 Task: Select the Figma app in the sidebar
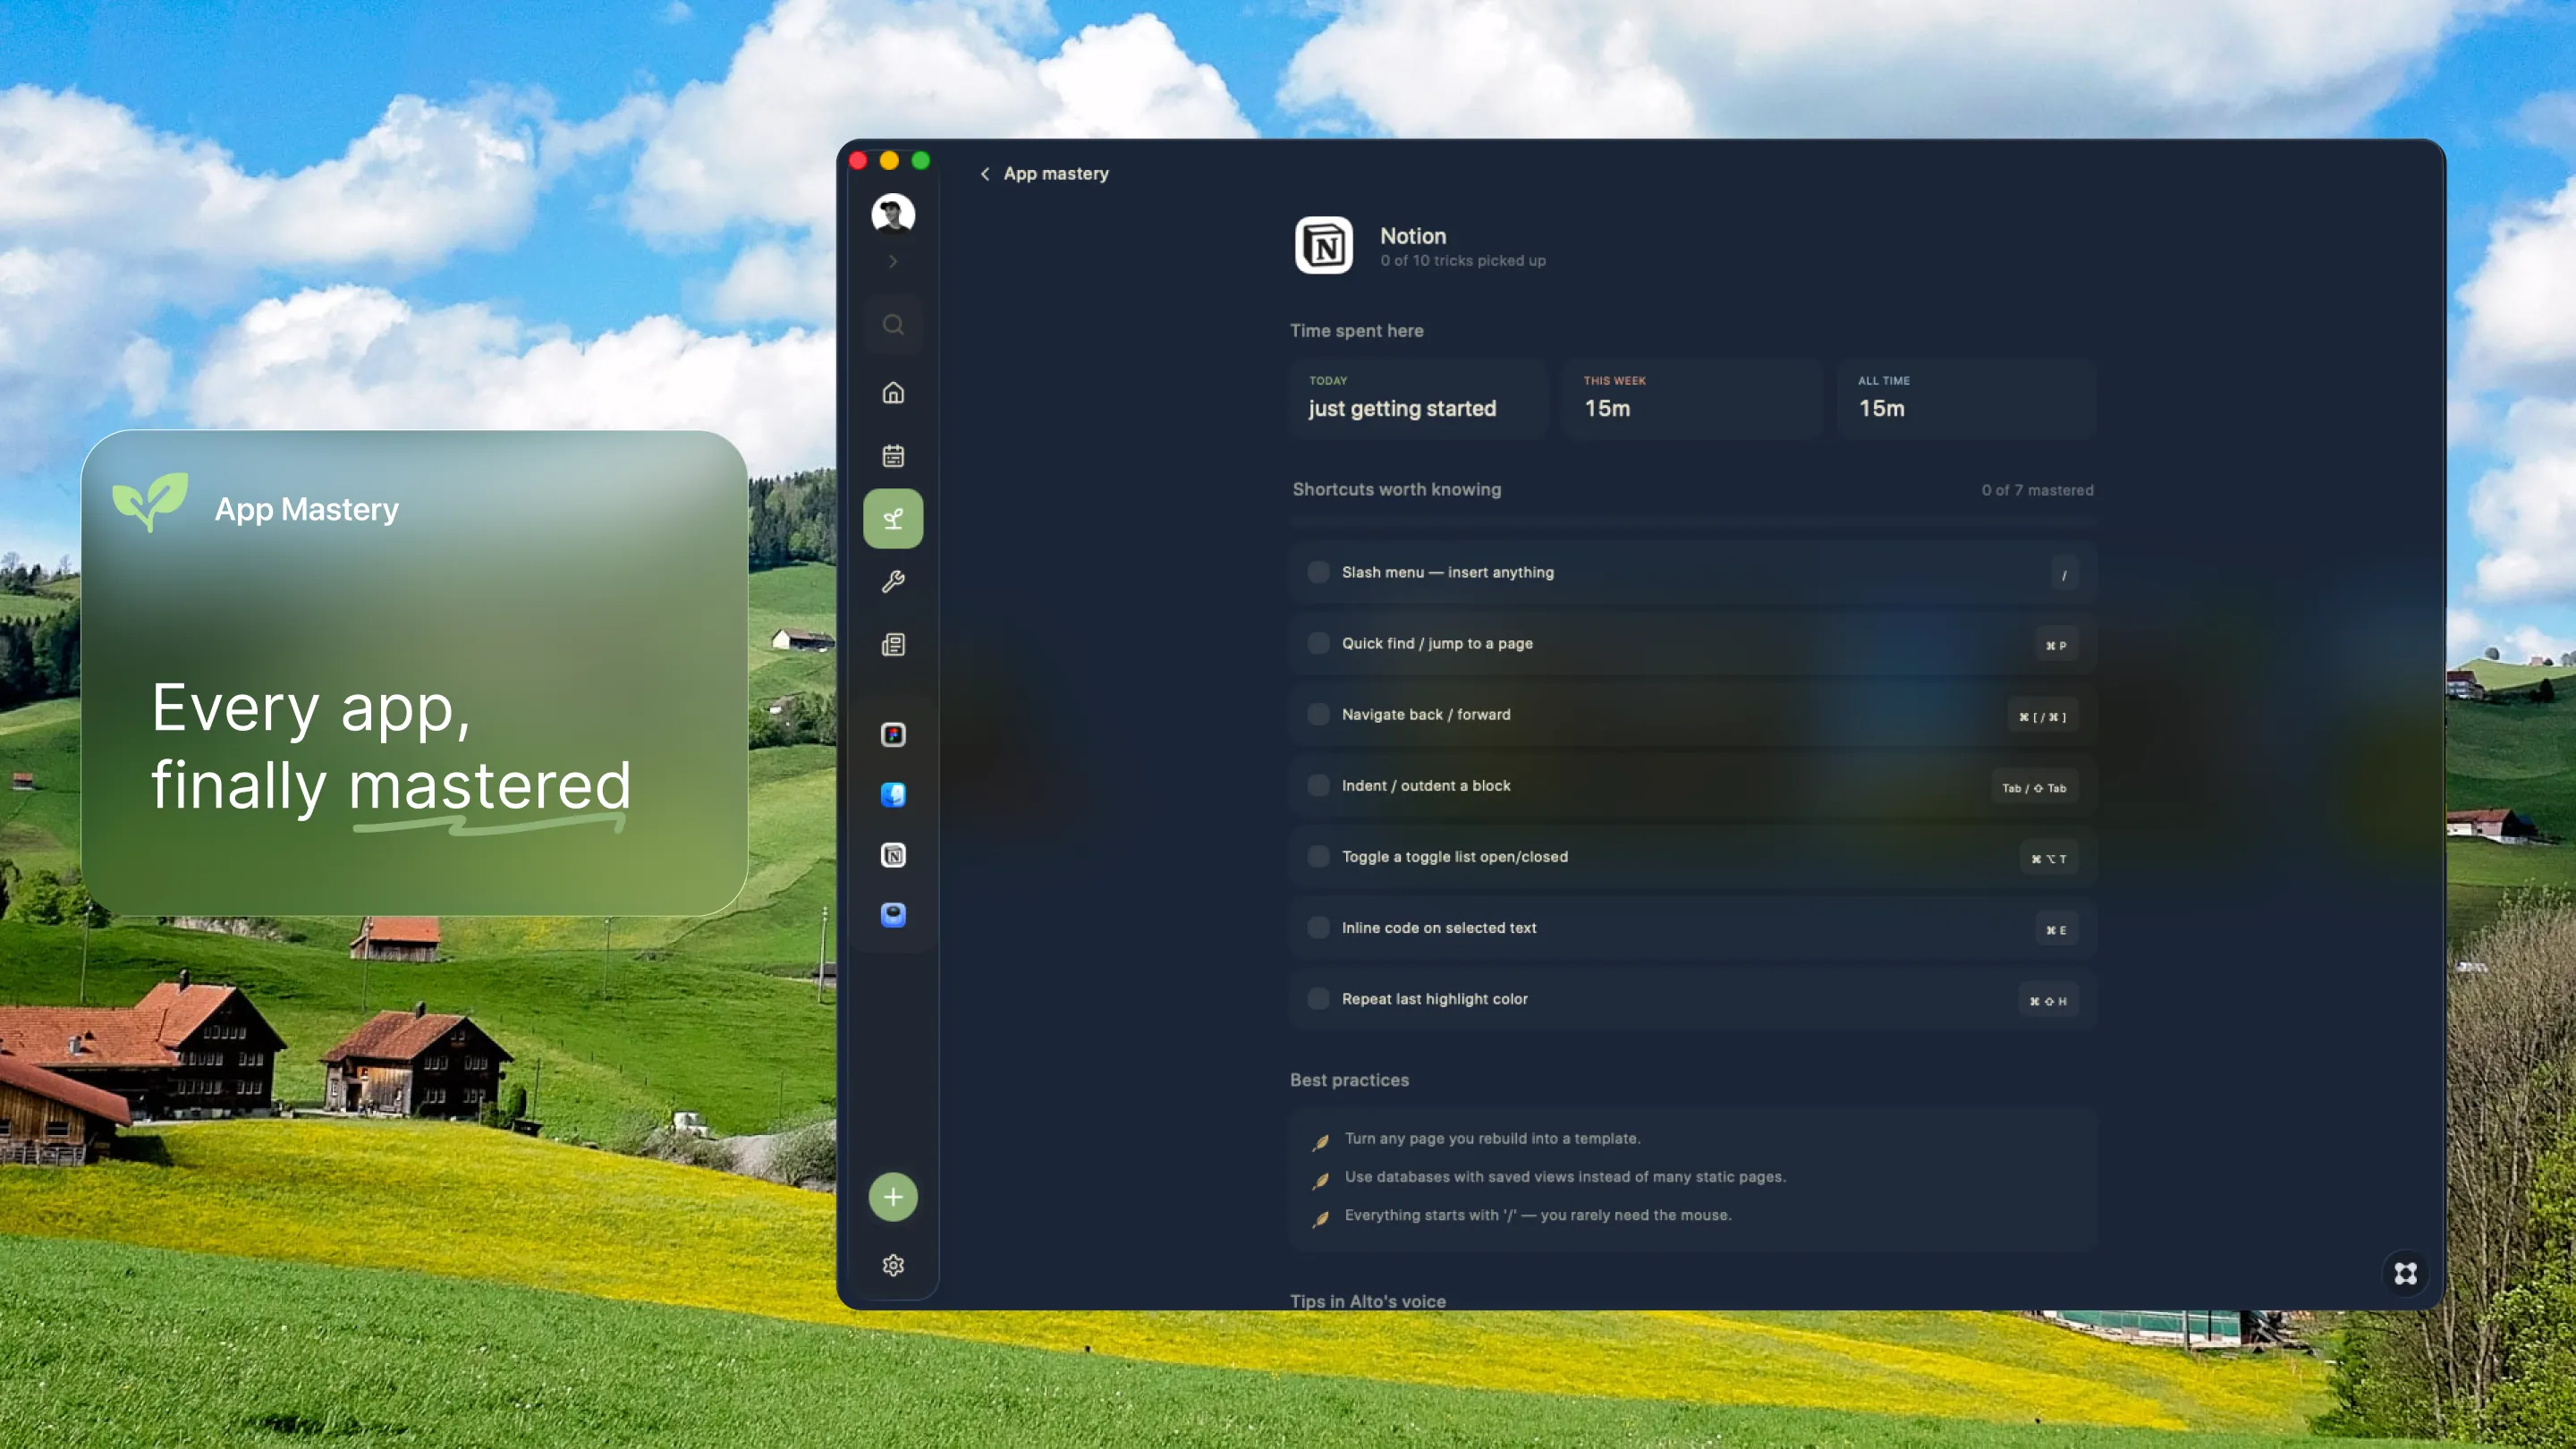[893, 735]
